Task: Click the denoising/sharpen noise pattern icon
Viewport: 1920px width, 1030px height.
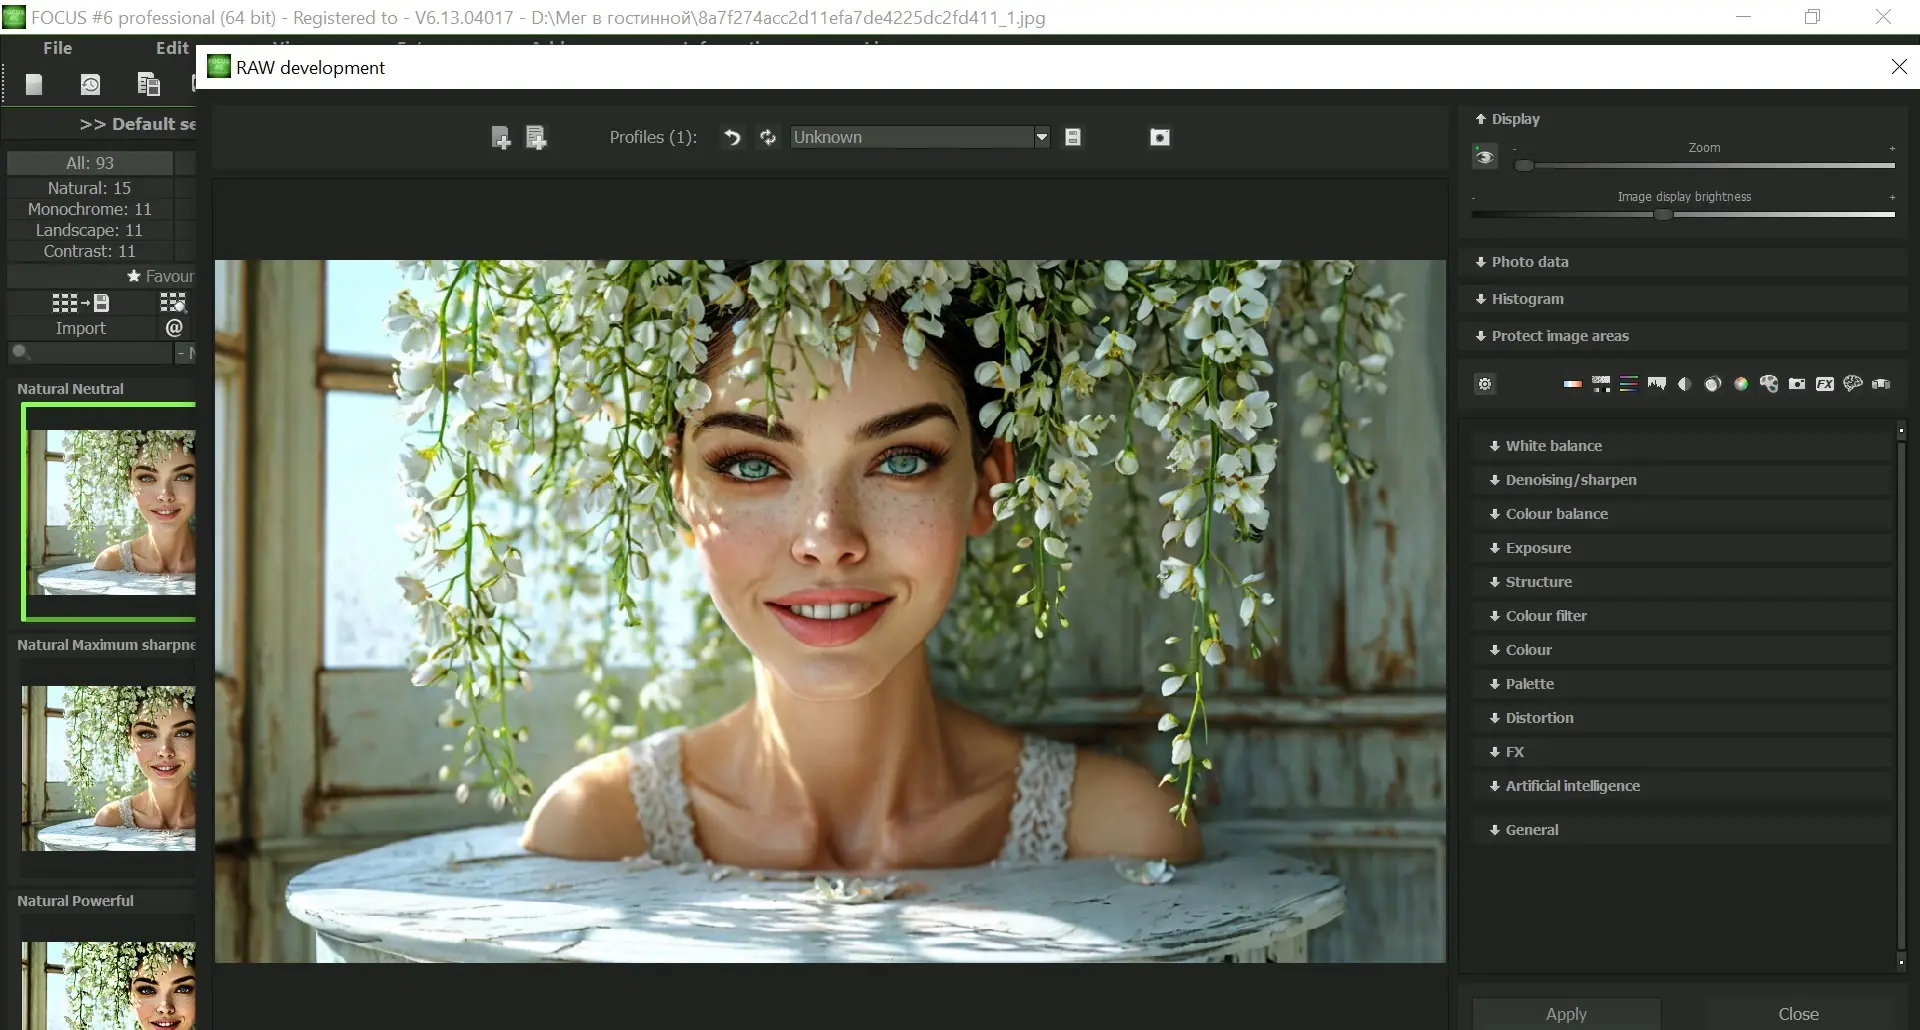Action: pos(1601,384)
